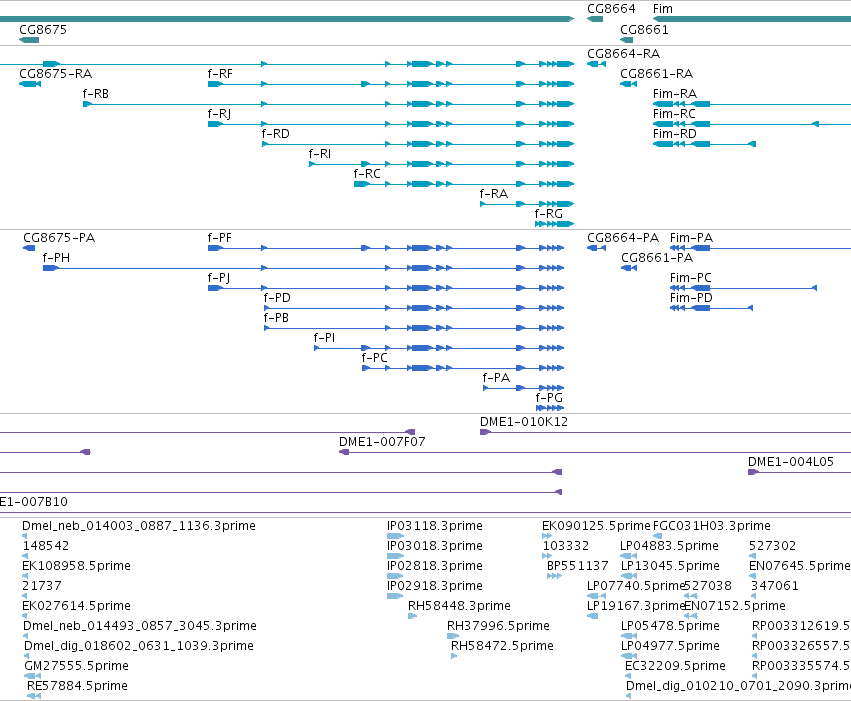This screenshot has height=701, width=851.
Task: Select feature 527302
Action: click(772, 546)
